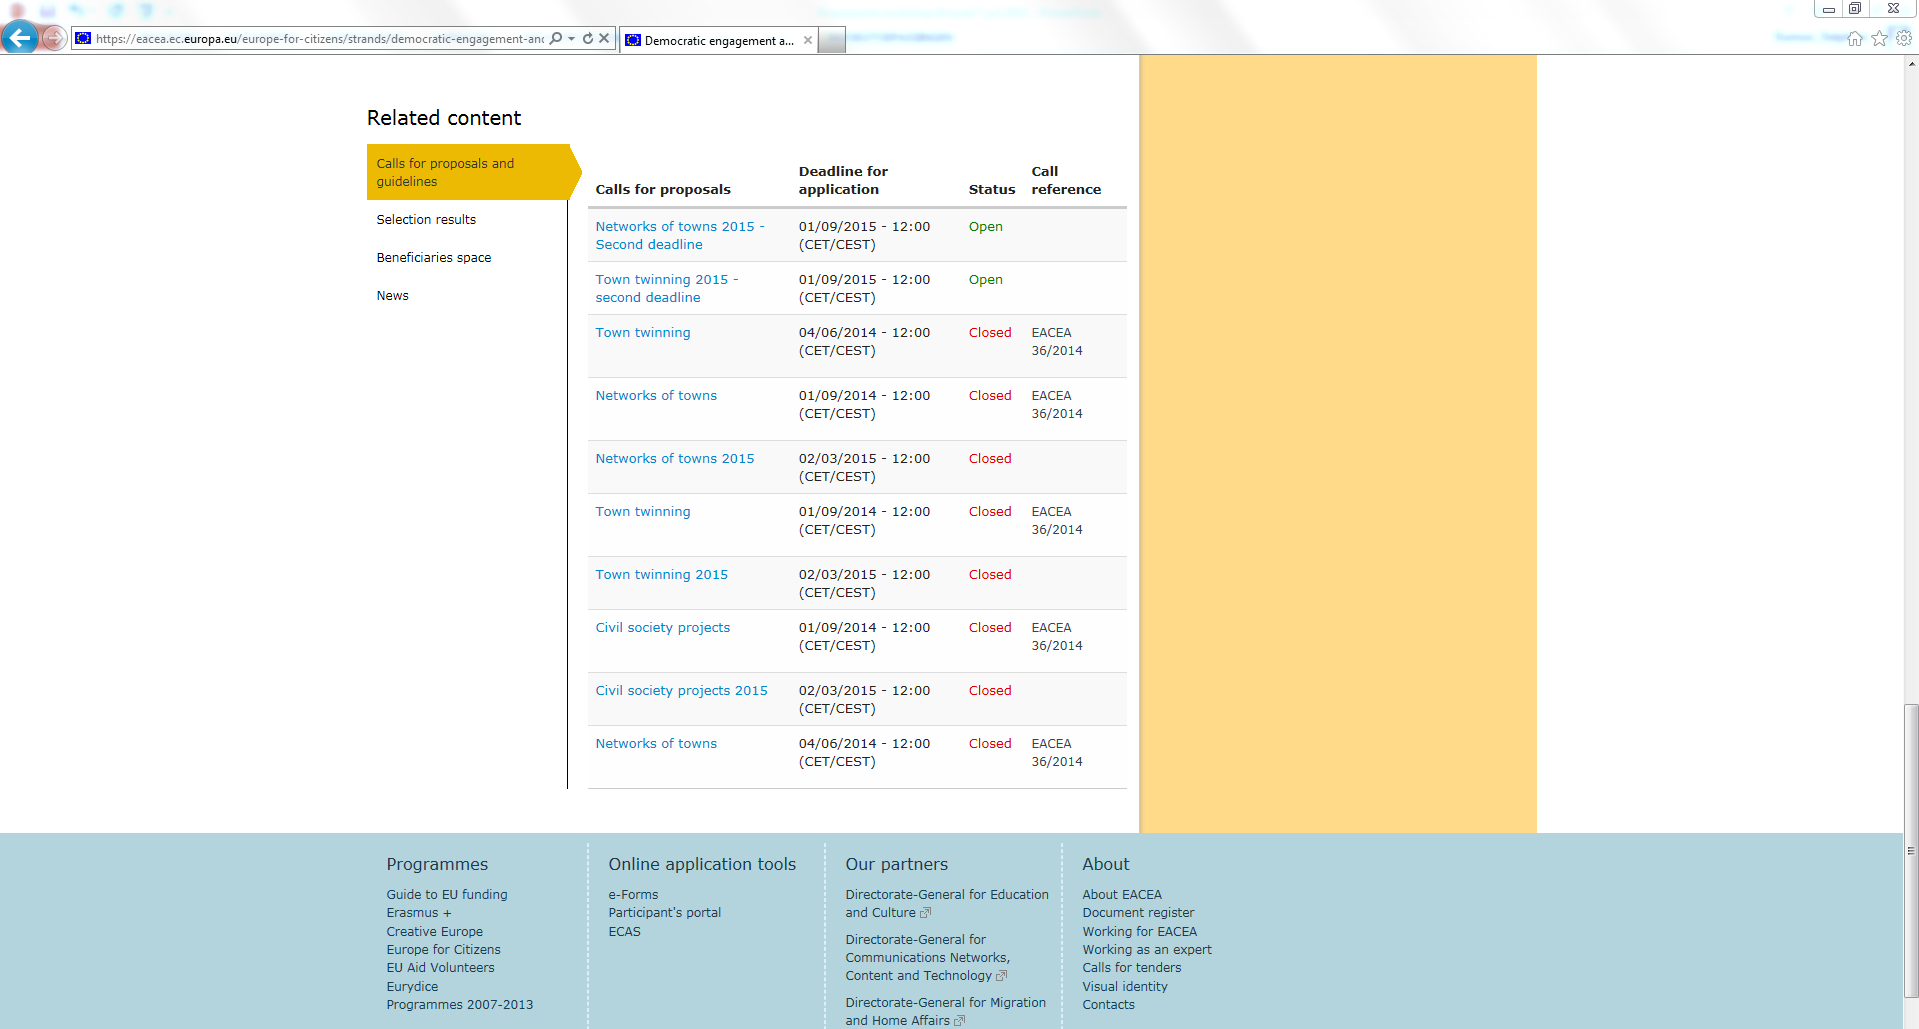Open Participant's portal link

point(665,913)
